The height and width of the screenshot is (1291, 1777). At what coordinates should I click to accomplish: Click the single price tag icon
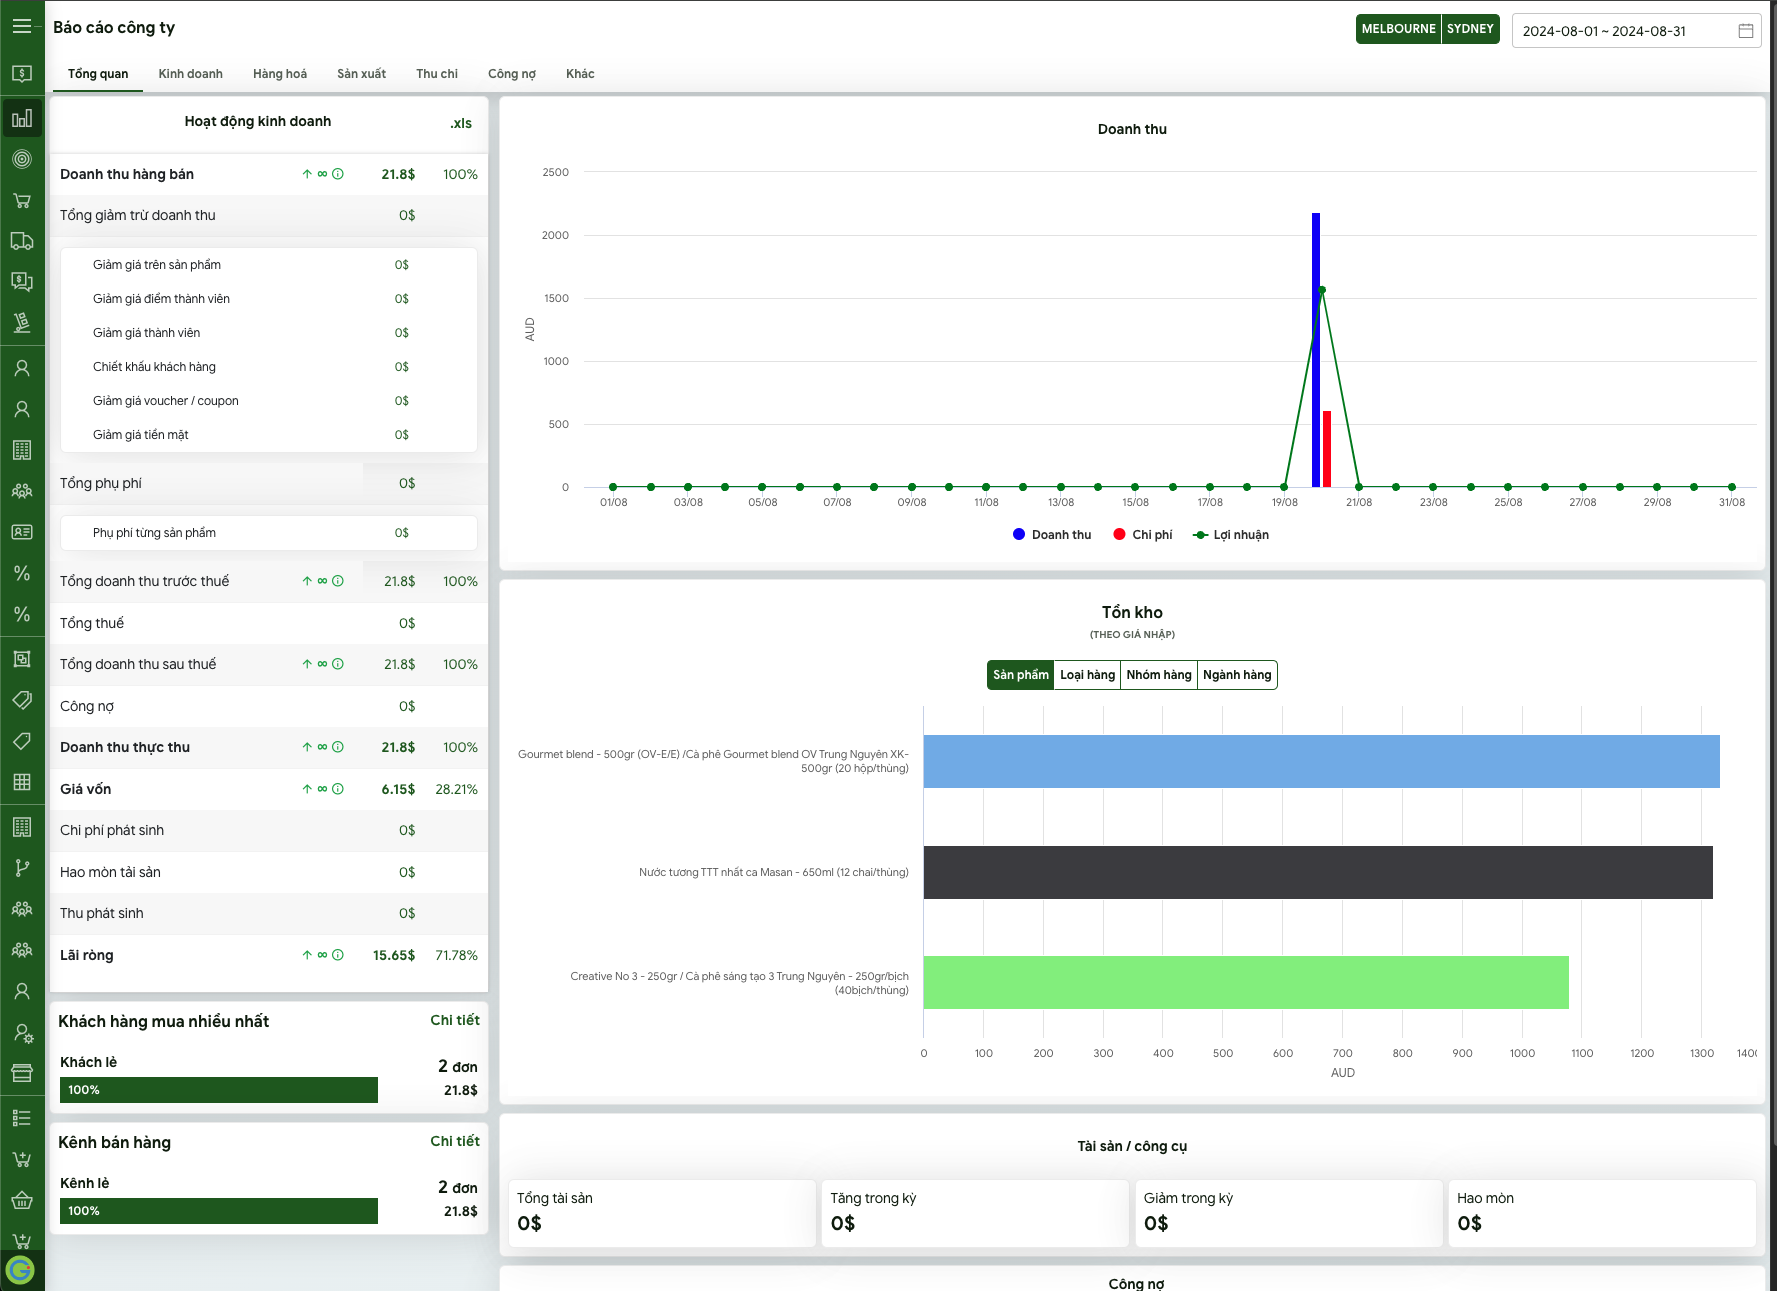(x=22, y=741)
